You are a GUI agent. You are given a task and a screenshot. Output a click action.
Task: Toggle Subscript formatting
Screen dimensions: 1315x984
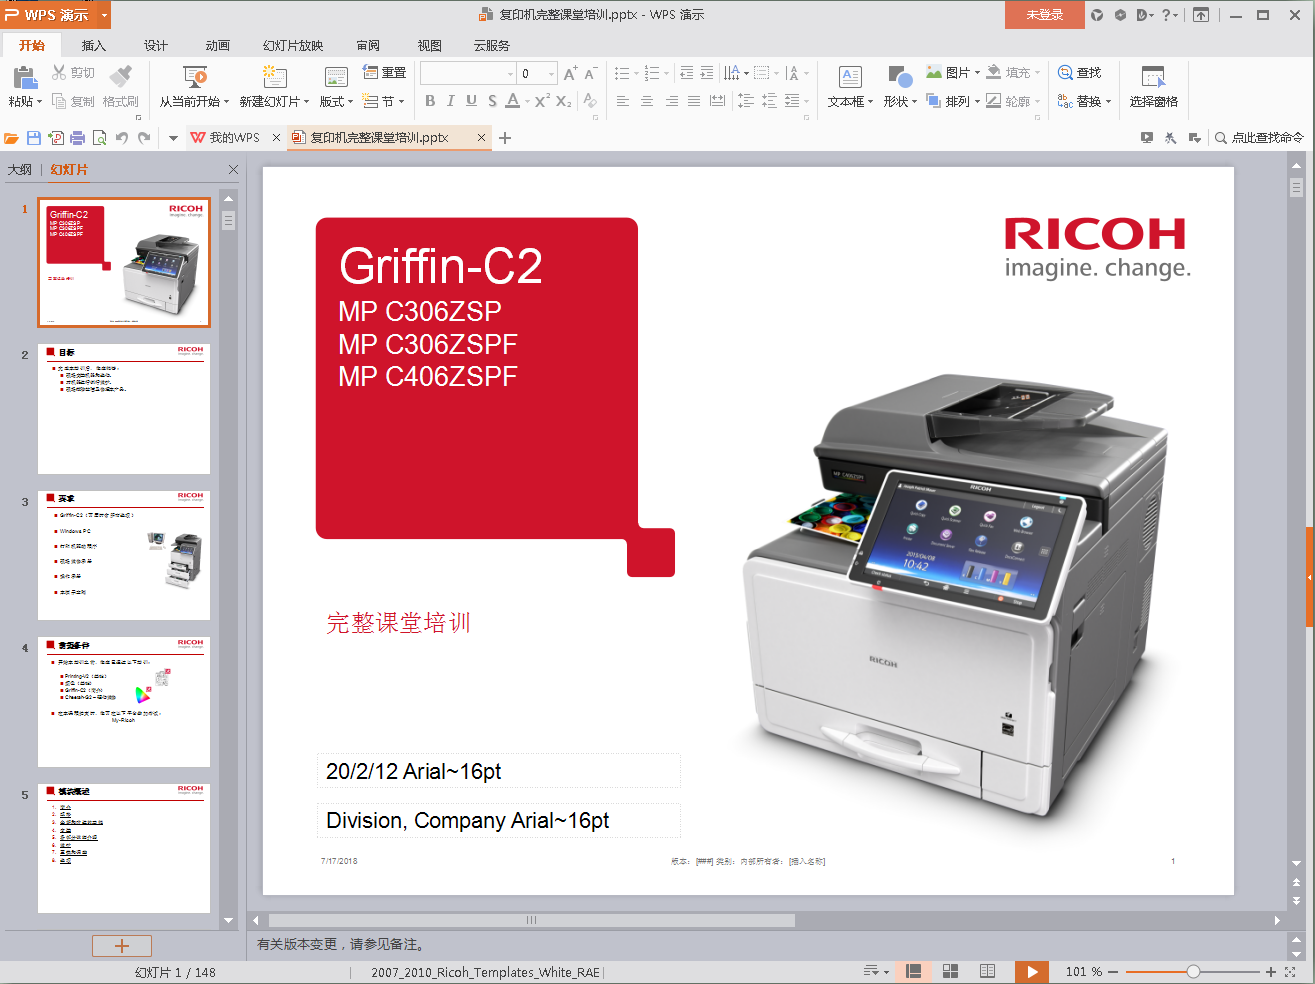(x=564, y=101)
